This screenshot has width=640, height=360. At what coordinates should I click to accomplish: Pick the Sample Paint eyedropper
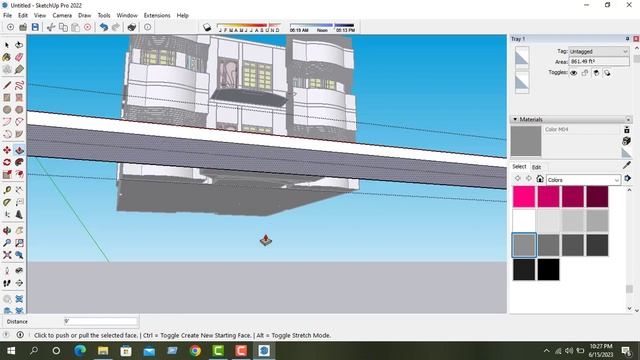(627, 165)
